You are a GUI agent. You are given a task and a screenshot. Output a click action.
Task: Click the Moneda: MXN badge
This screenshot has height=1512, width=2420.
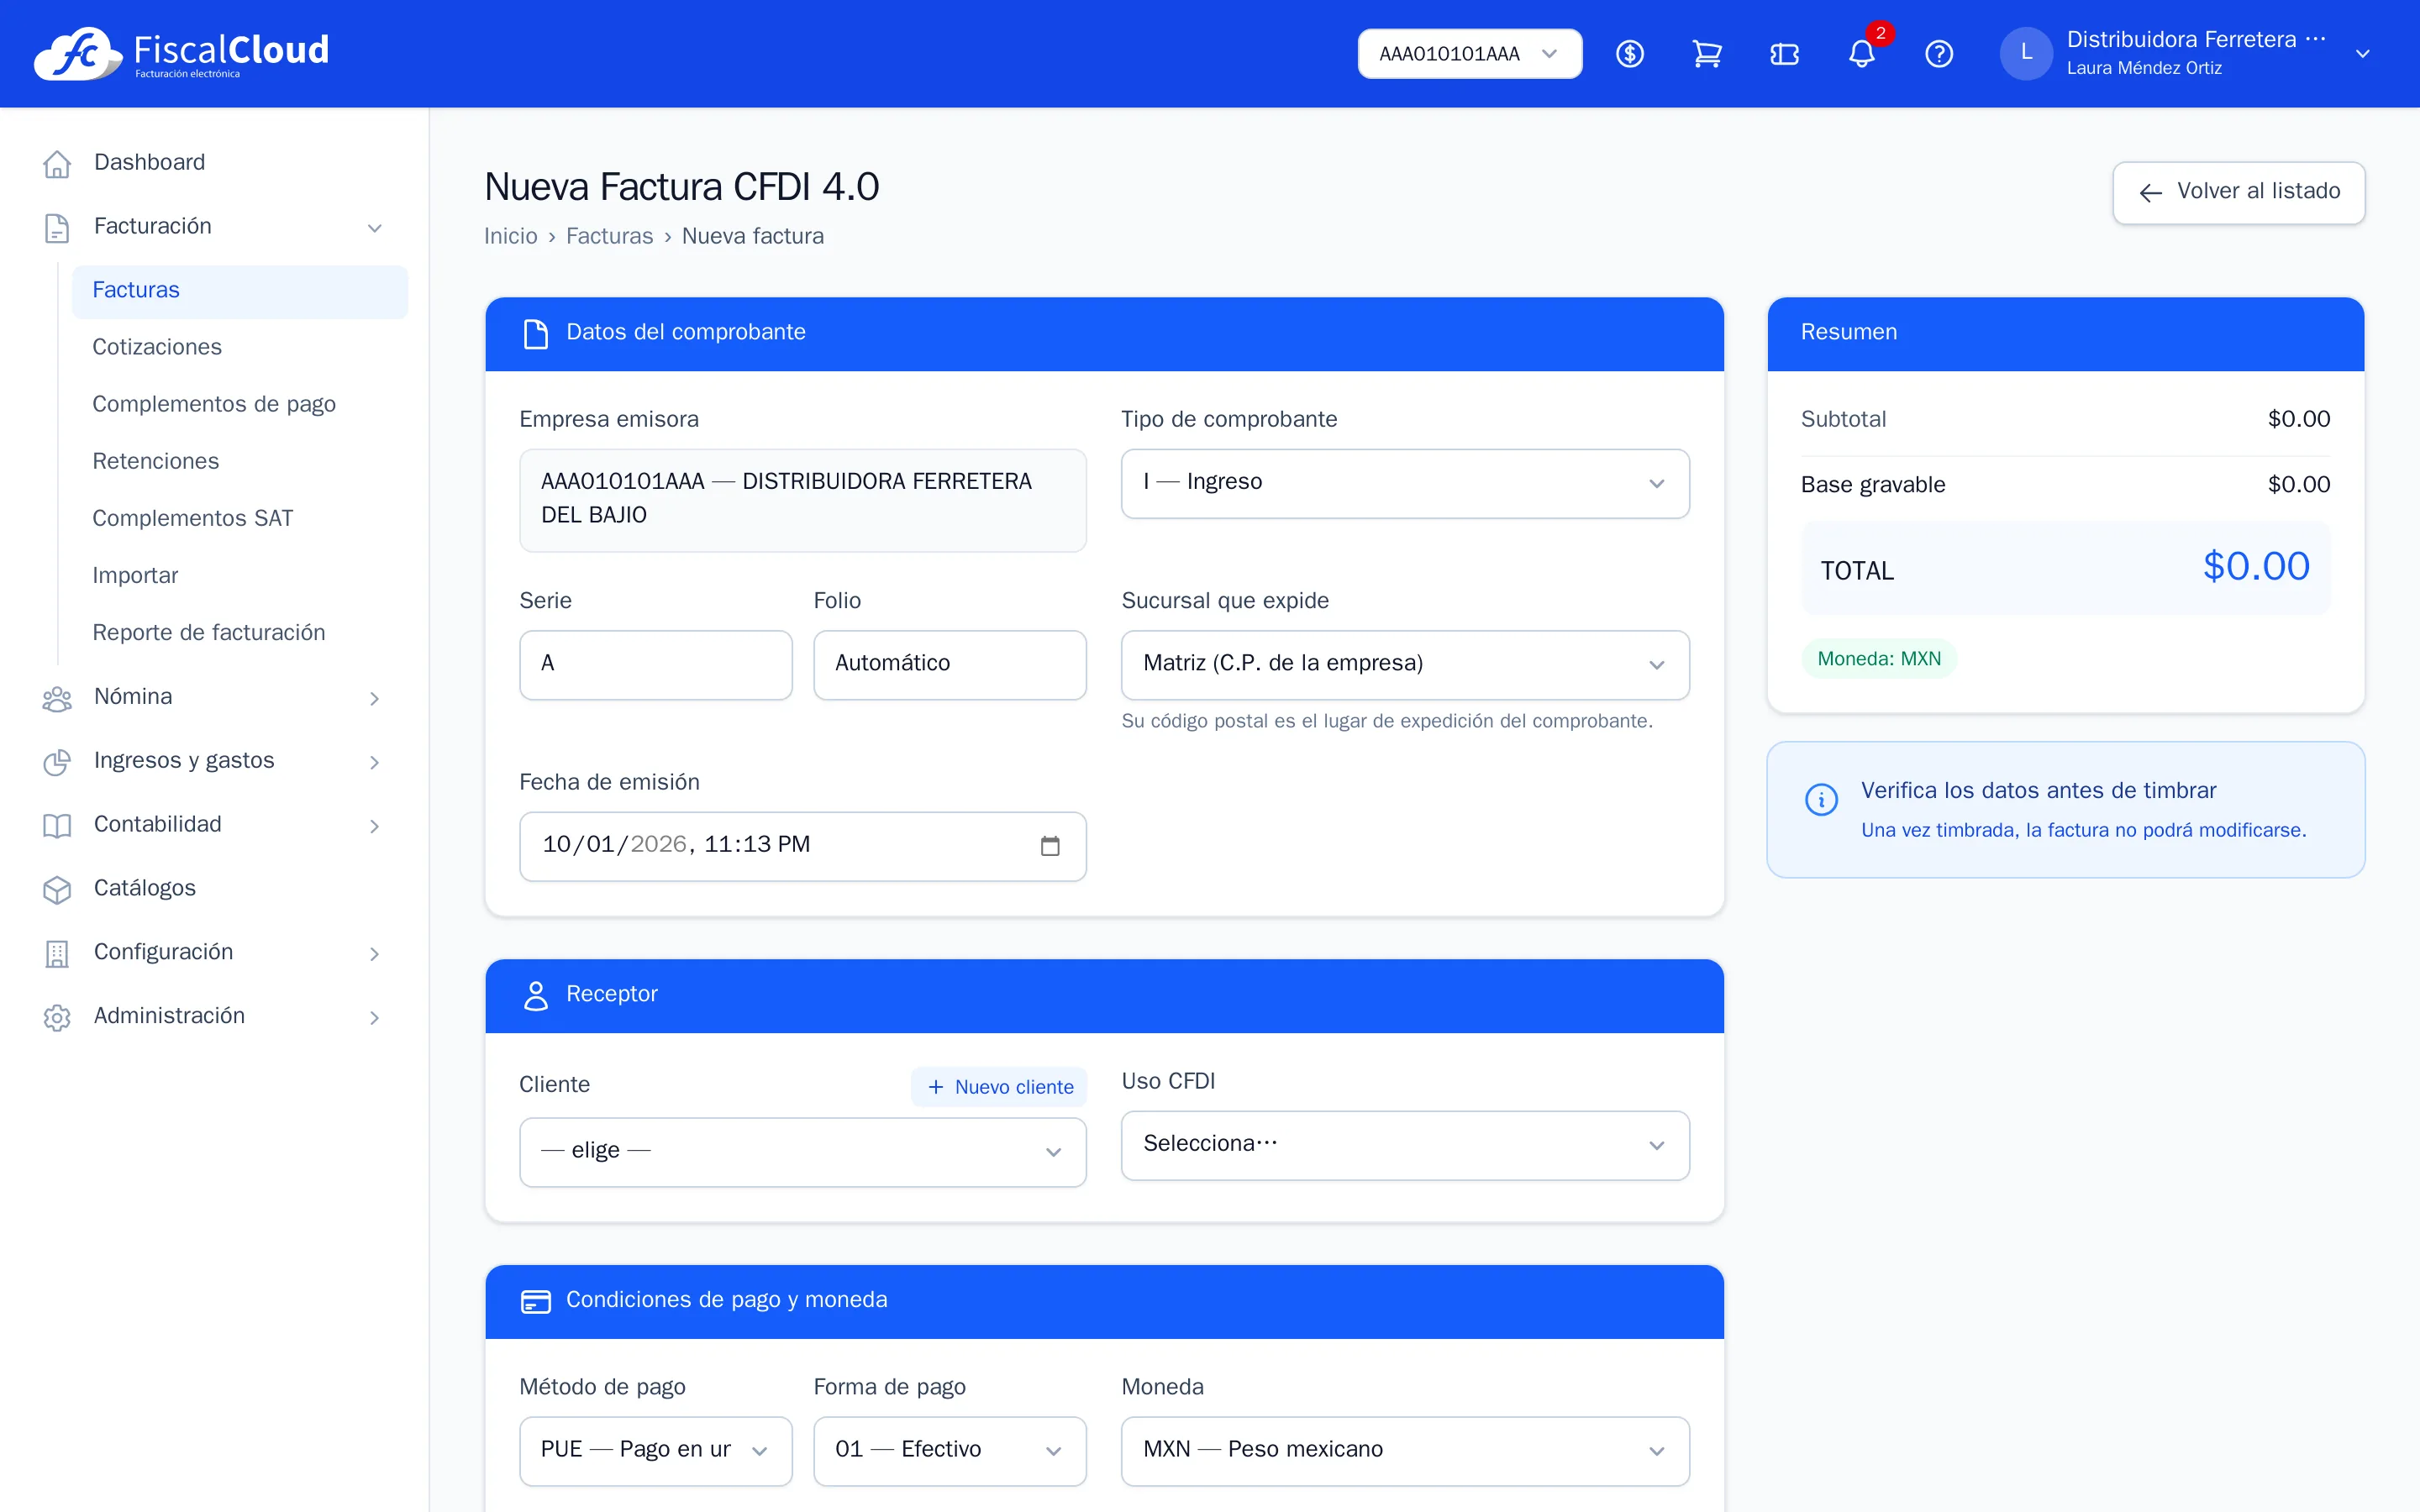(1878, 659)
